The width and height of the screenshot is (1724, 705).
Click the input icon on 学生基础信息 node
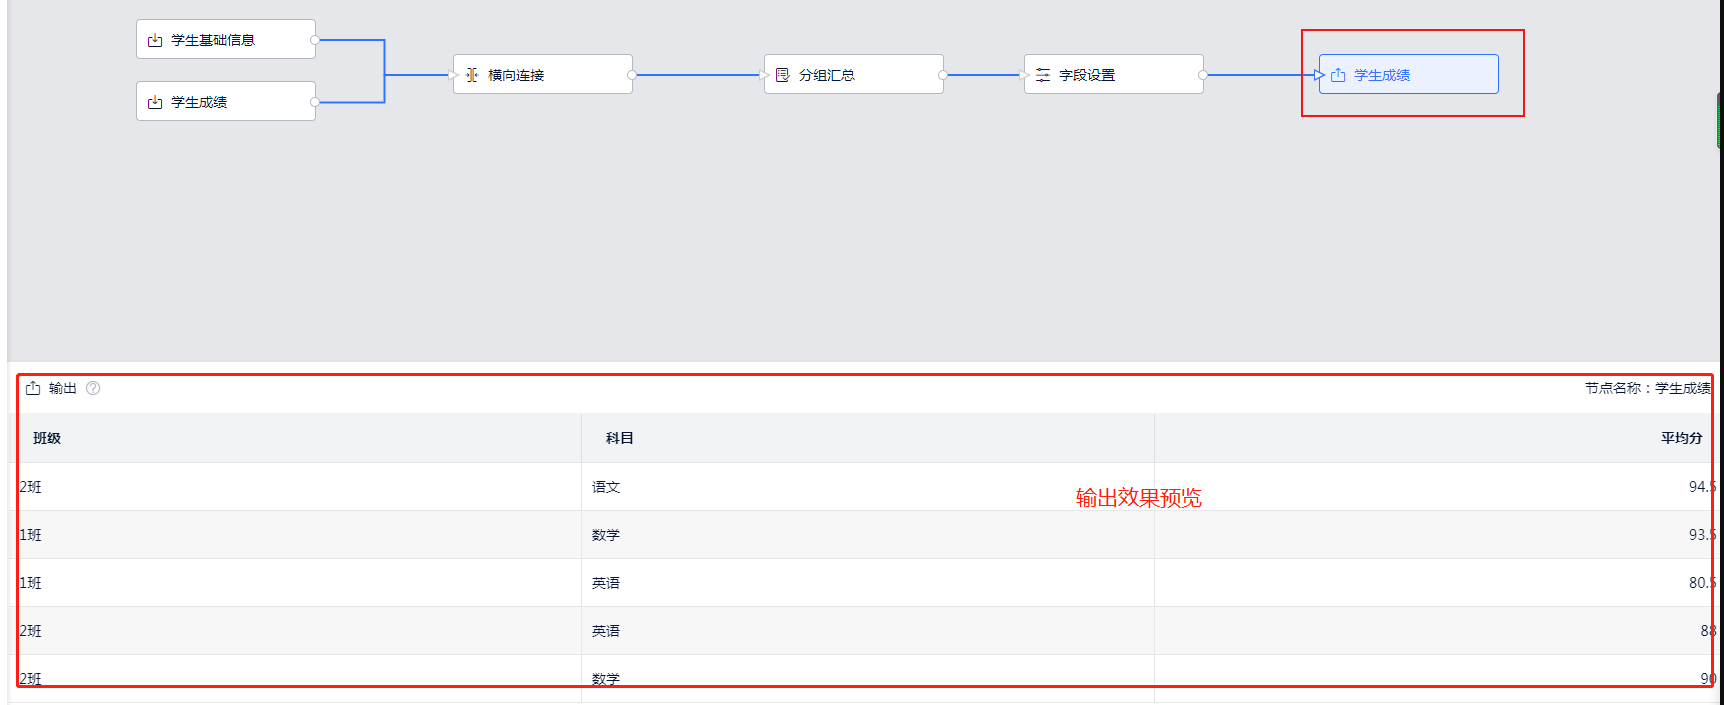(155, 40)
